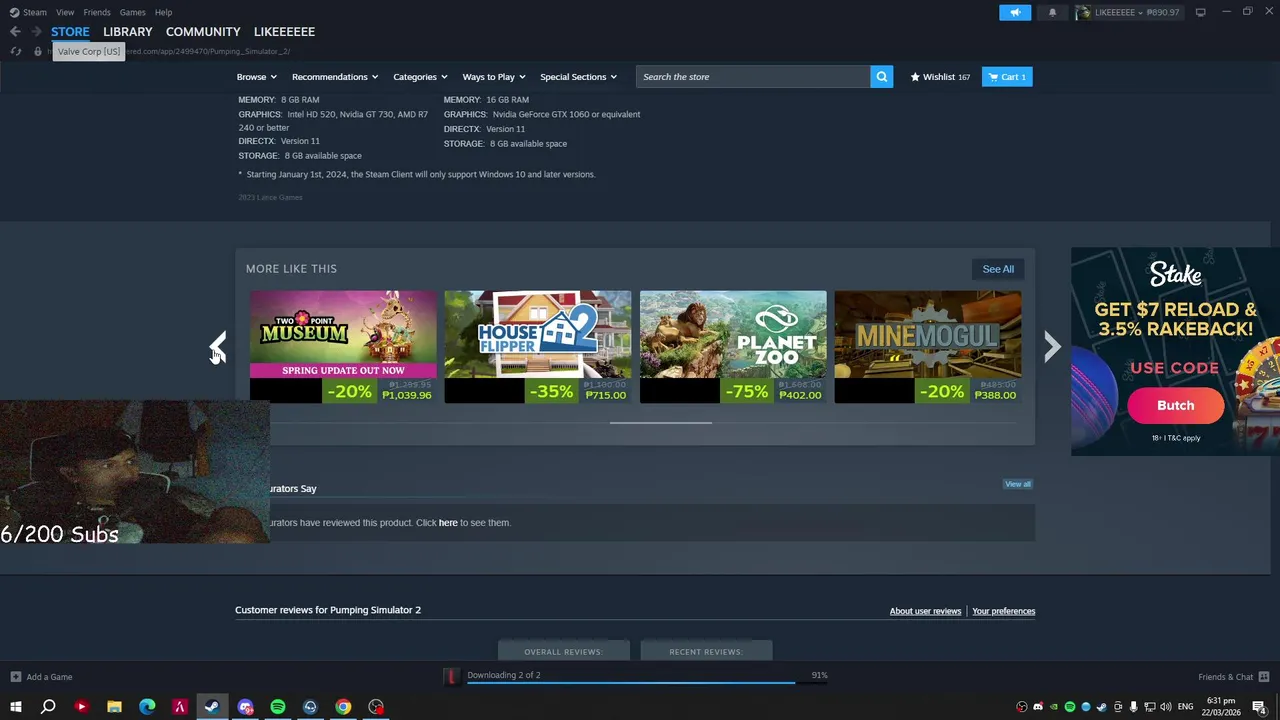Click Add a Game plus icon
1280x720 pixels.
(15, 677)
